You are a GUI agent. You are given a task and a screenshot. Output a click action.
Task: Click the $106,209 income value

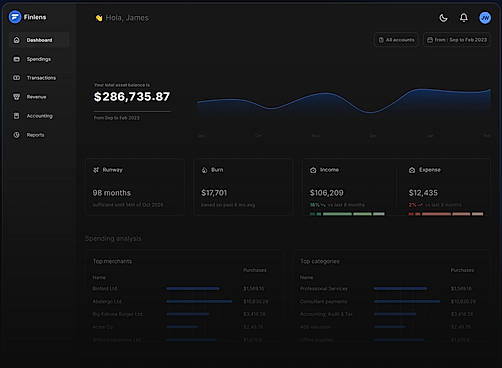click(x=327, y=193)
